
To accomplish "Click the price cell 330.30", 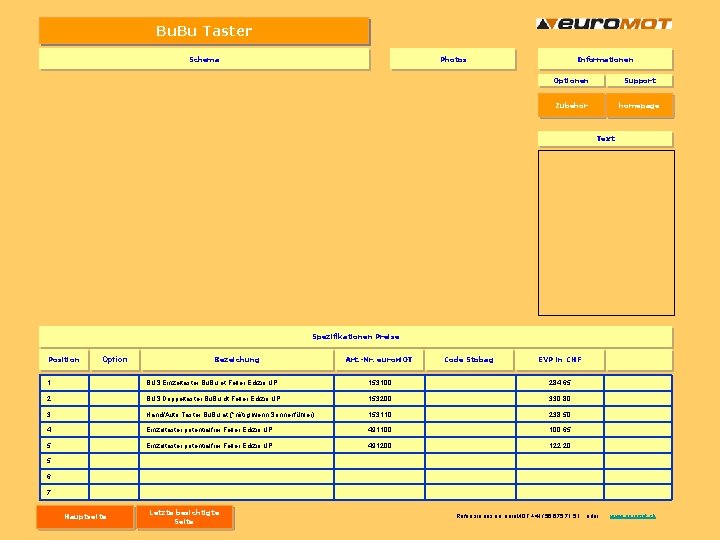I will 560,399.
